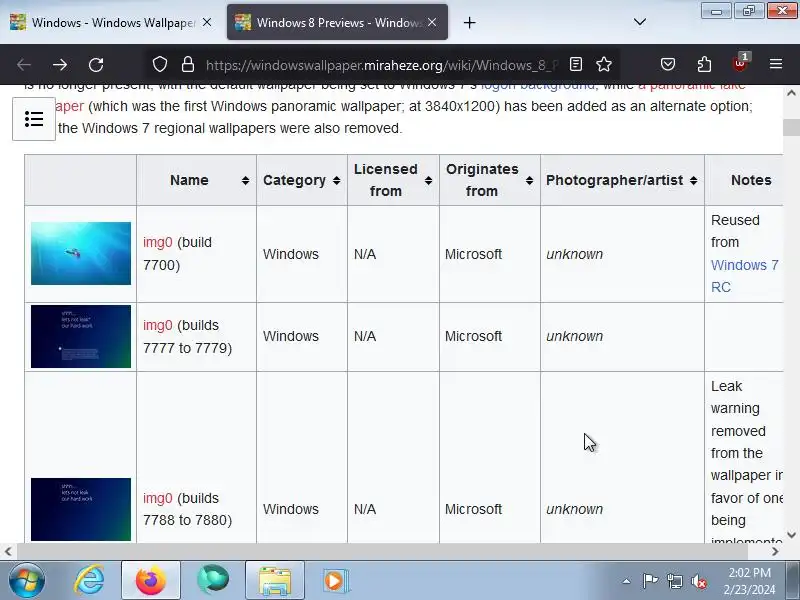Open img0 link for build 7700
The width and height of the screenshot is (800, 600).
157,242
